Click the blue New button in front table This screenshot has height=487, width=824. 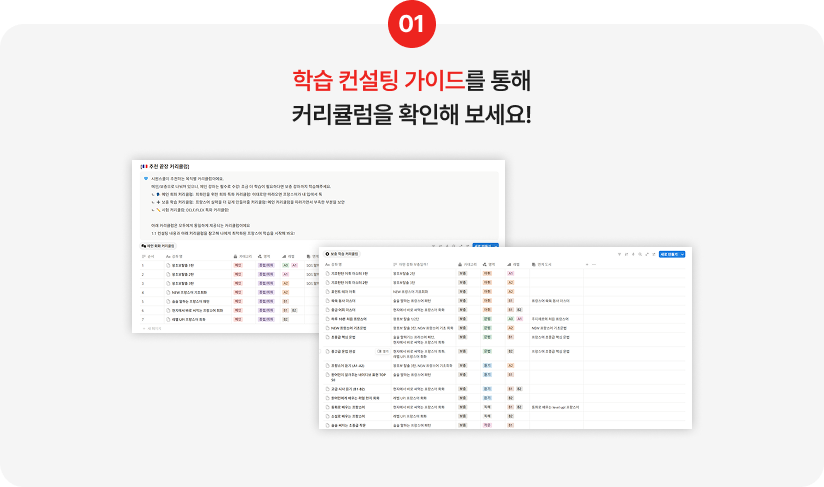click(667, 255)
